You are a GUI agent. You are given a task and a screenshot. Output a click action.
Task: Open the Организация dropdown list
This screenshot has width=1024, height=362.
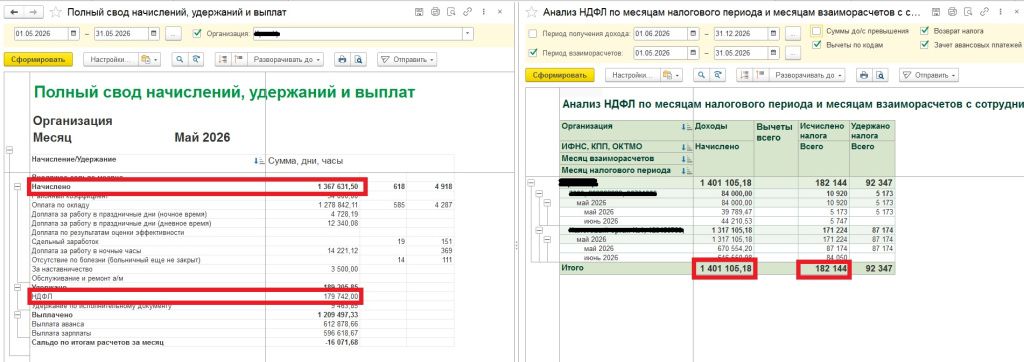tap(468, 34)
